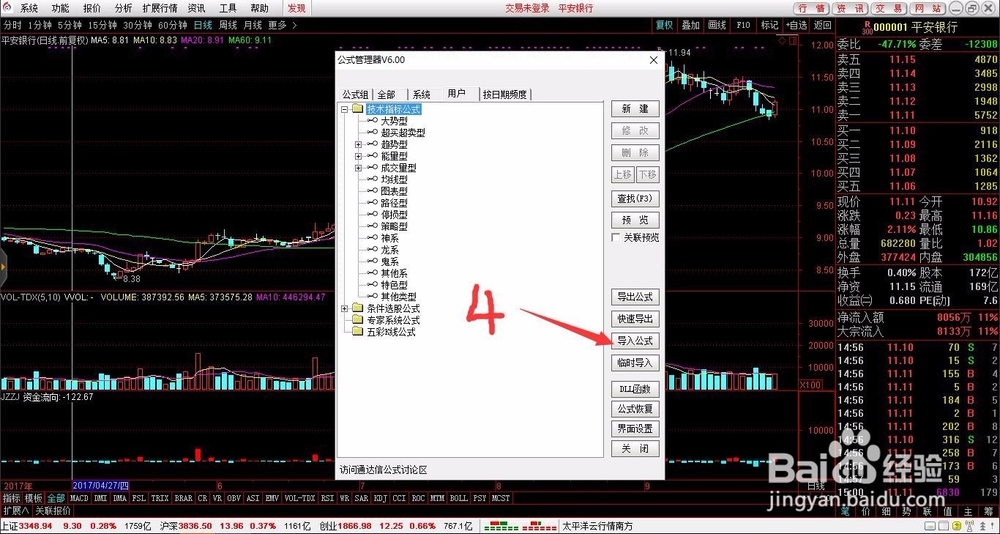Expand the 能量型 tree node

coord(358,156)
